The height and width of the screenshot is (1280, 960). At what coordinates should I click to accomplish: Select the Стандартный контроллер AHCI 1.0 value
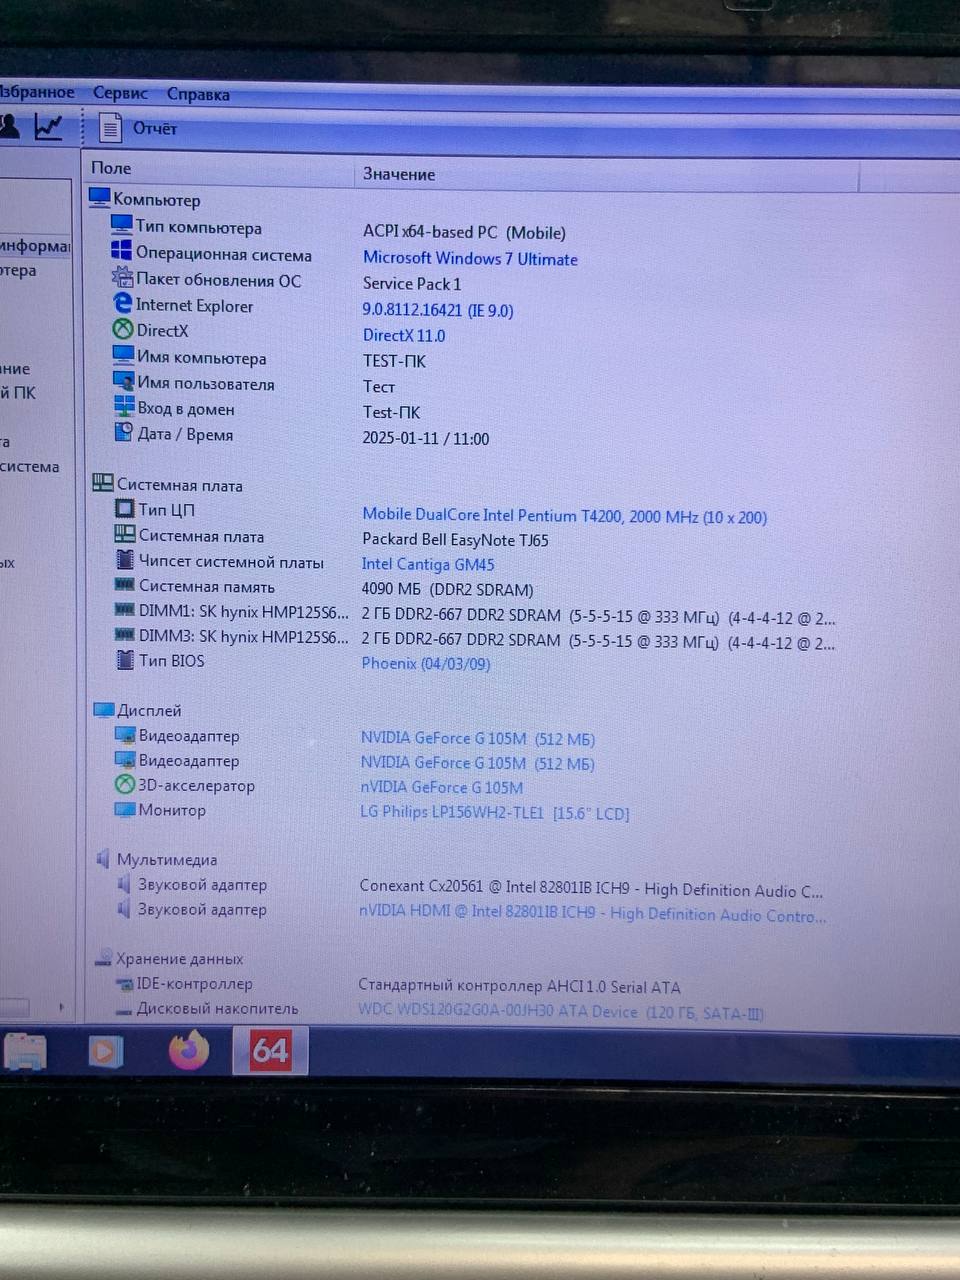pyautogui.click(x=519, y=987)
